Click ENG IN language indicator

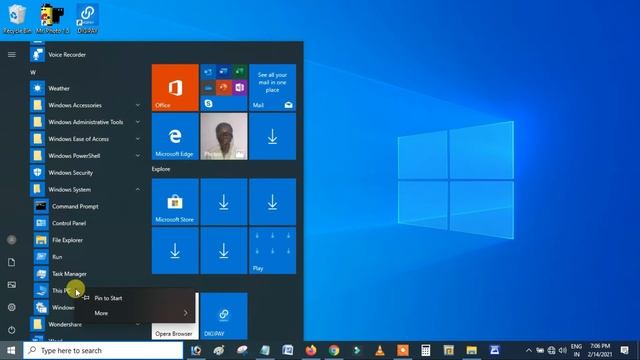coord(576,350)
